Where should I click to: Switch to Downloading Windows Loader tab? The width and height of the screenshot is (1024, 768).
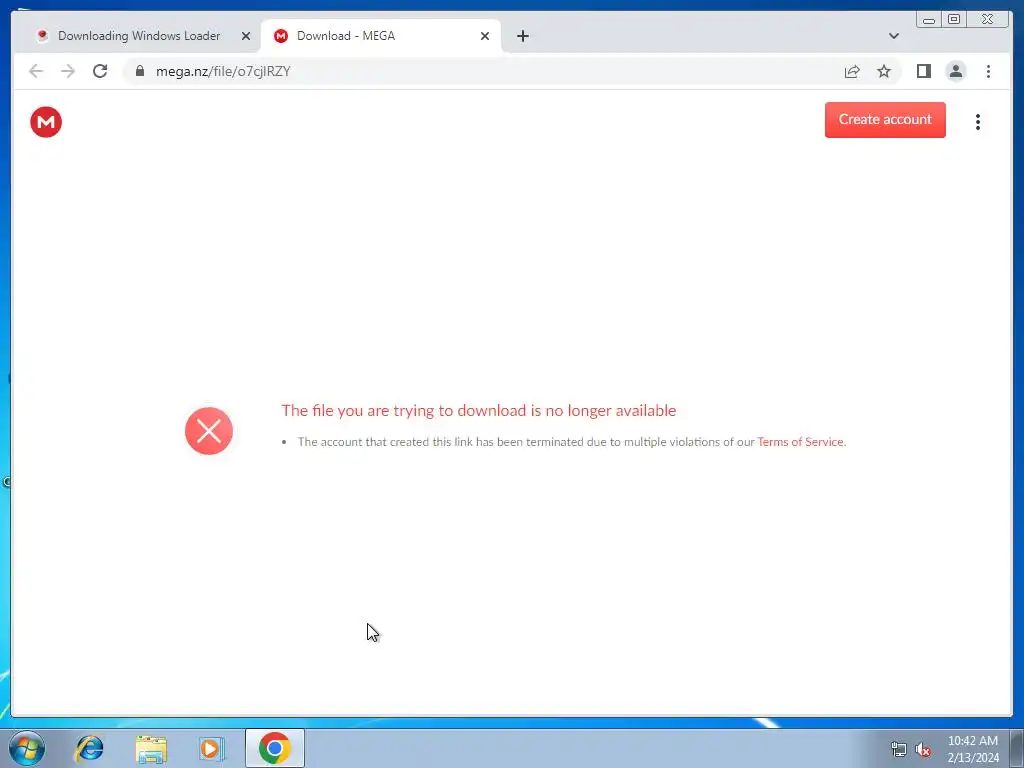(x=138, y=36)
